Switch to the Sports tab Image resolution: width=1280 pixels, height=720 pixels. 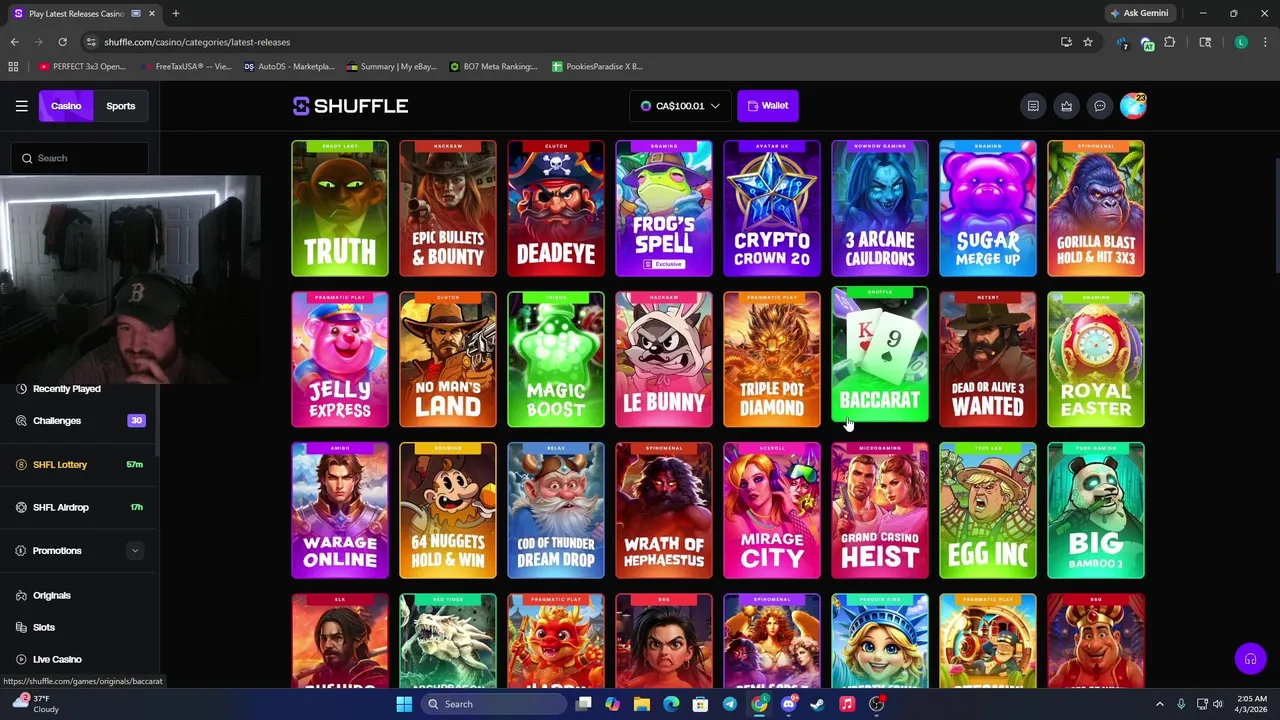[121, 106]
